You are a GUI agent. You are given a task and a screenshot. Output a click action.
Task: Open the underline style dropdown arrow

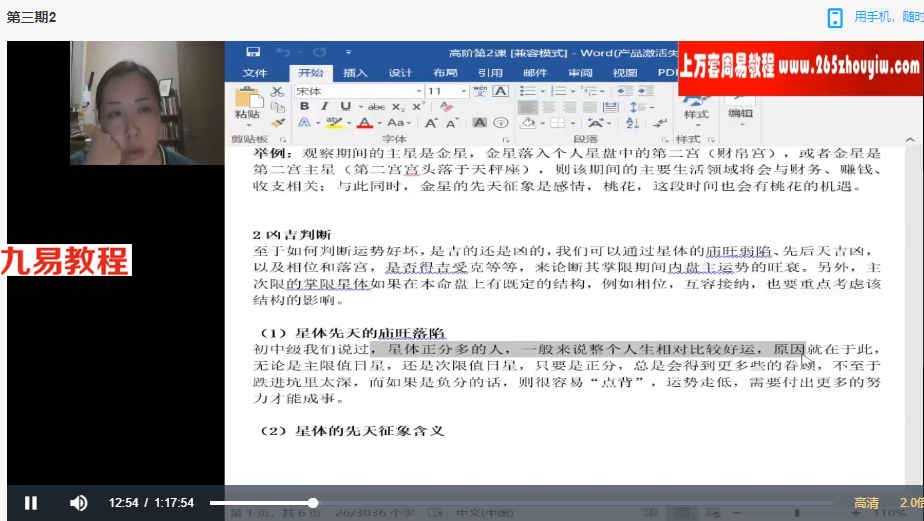[x=360, y=107]
